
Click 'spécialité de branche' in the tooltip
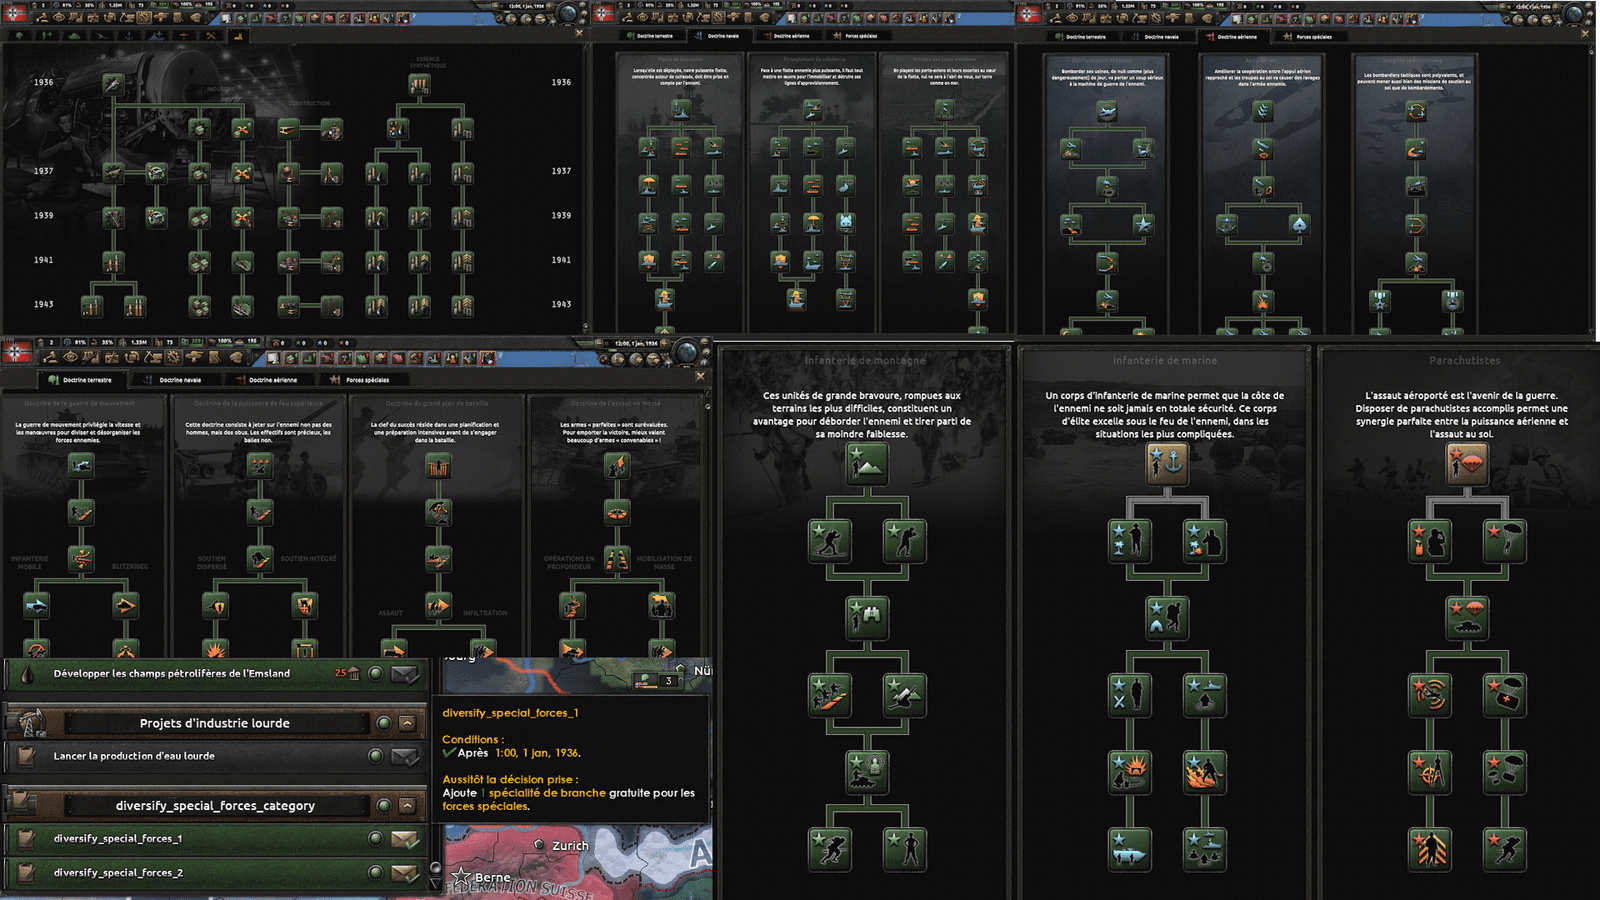(547, 793)
